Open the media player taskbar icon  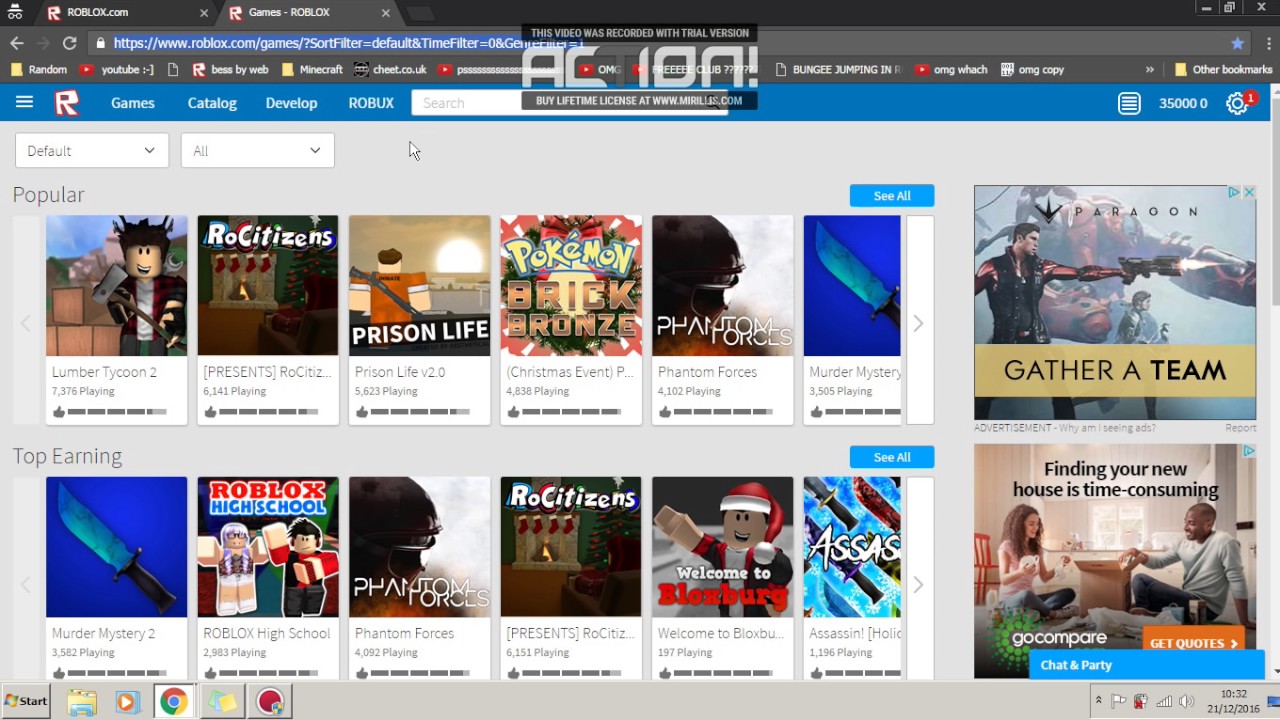pos(126,701)
